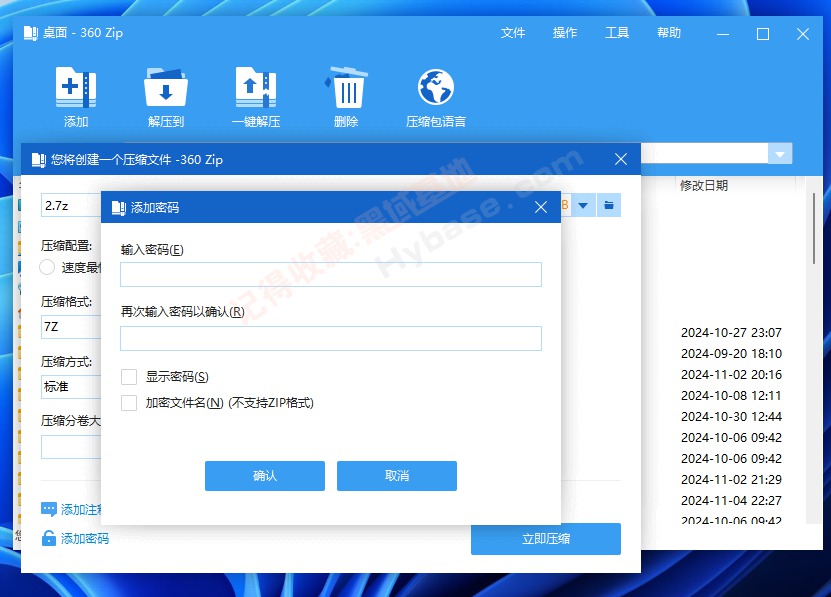Open the 帮助 menu
Screen dimensions: 831x597
click(x=669, y=33)
